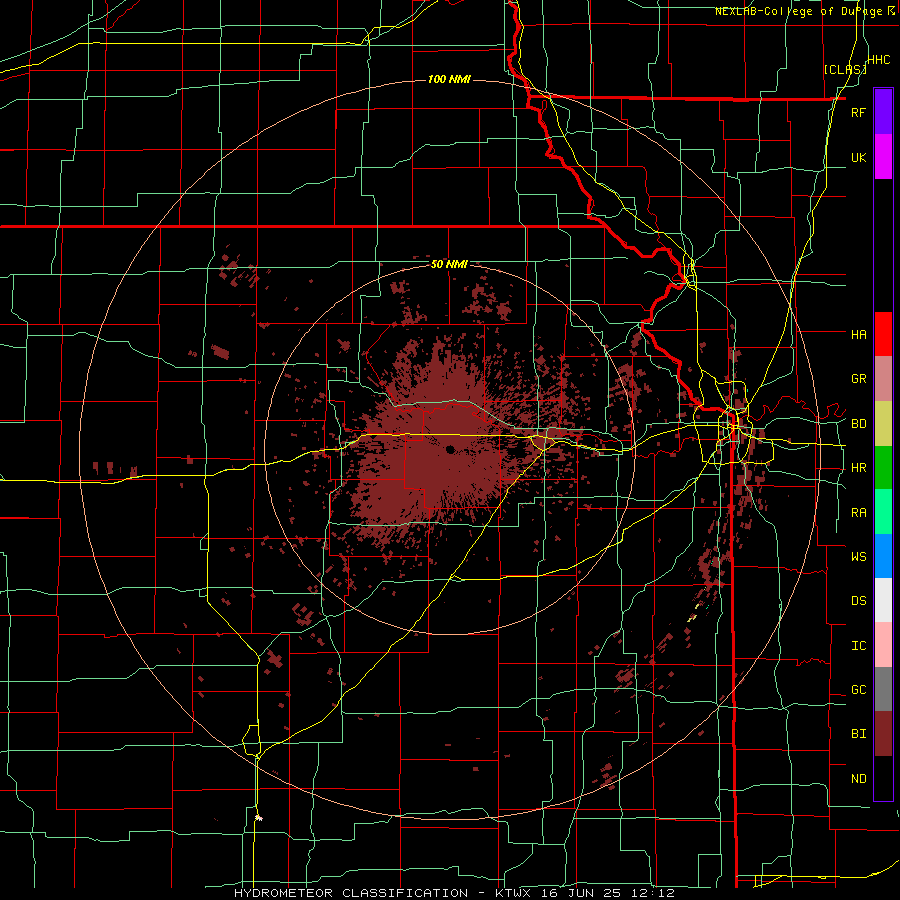Click the 'ND' legend label

(858, 779)
